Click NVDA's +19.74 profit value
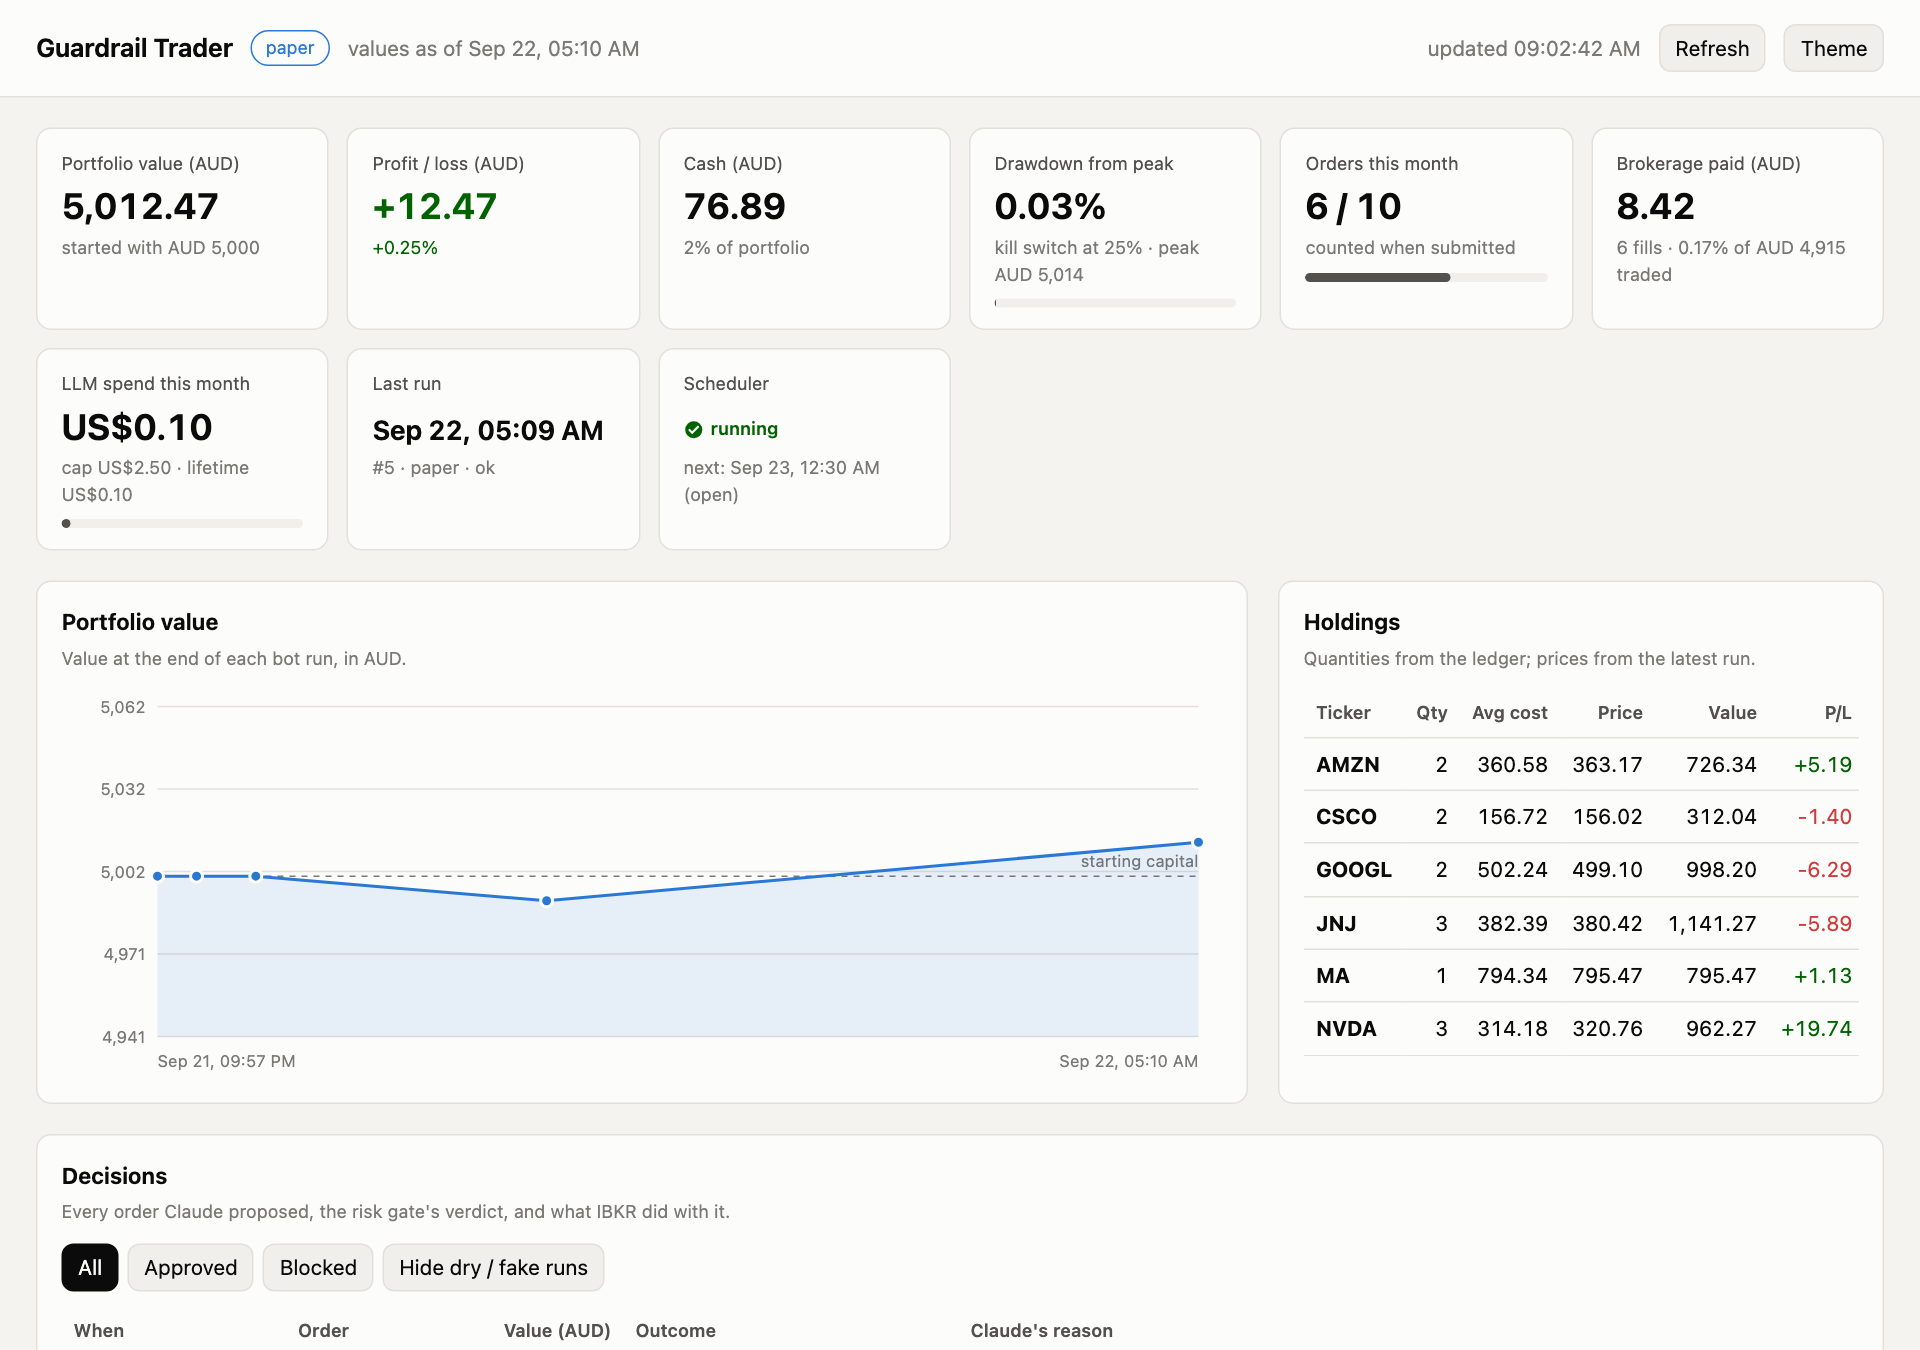Viewport: 1920px width, 1350px height. [x=1816, y=1029]
